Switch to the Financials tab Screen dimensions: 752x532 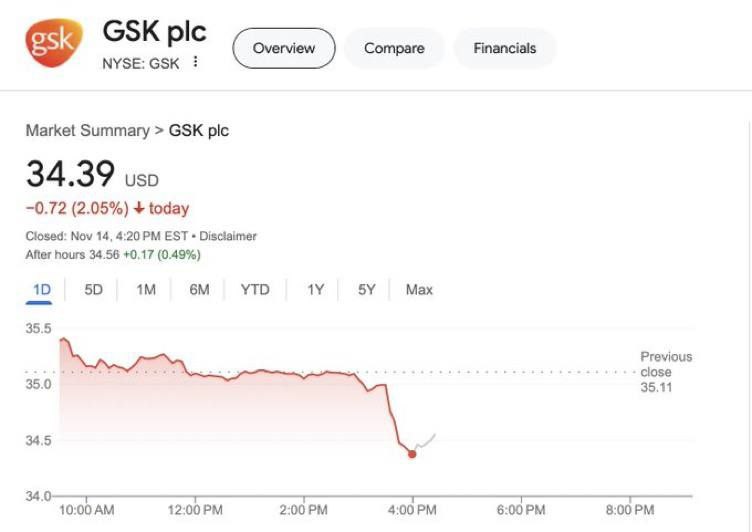tap(505, 48)
